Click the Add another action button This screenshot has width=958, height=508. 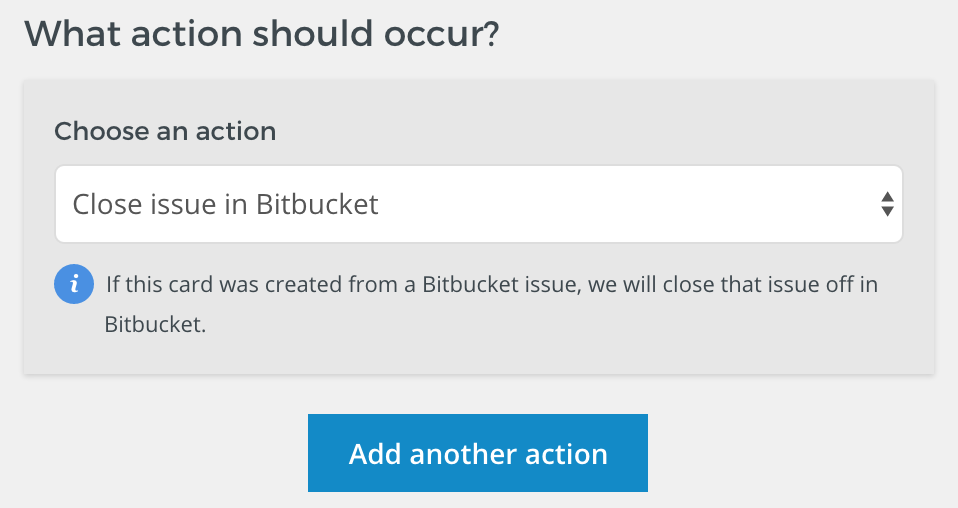point(478,453)
